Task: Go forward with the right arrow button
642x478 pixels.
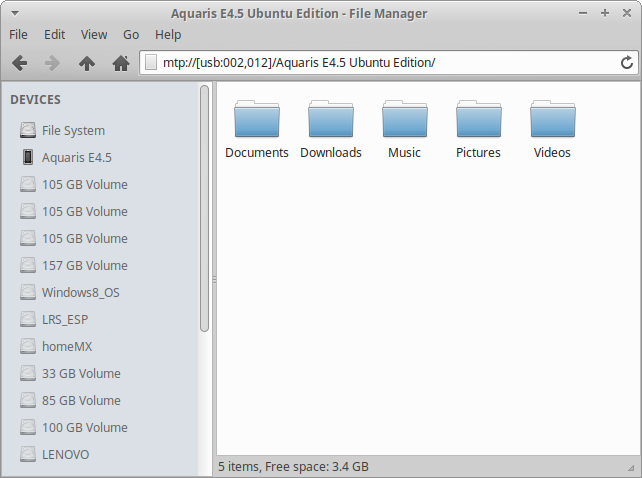Action: [x=52, y=63]
